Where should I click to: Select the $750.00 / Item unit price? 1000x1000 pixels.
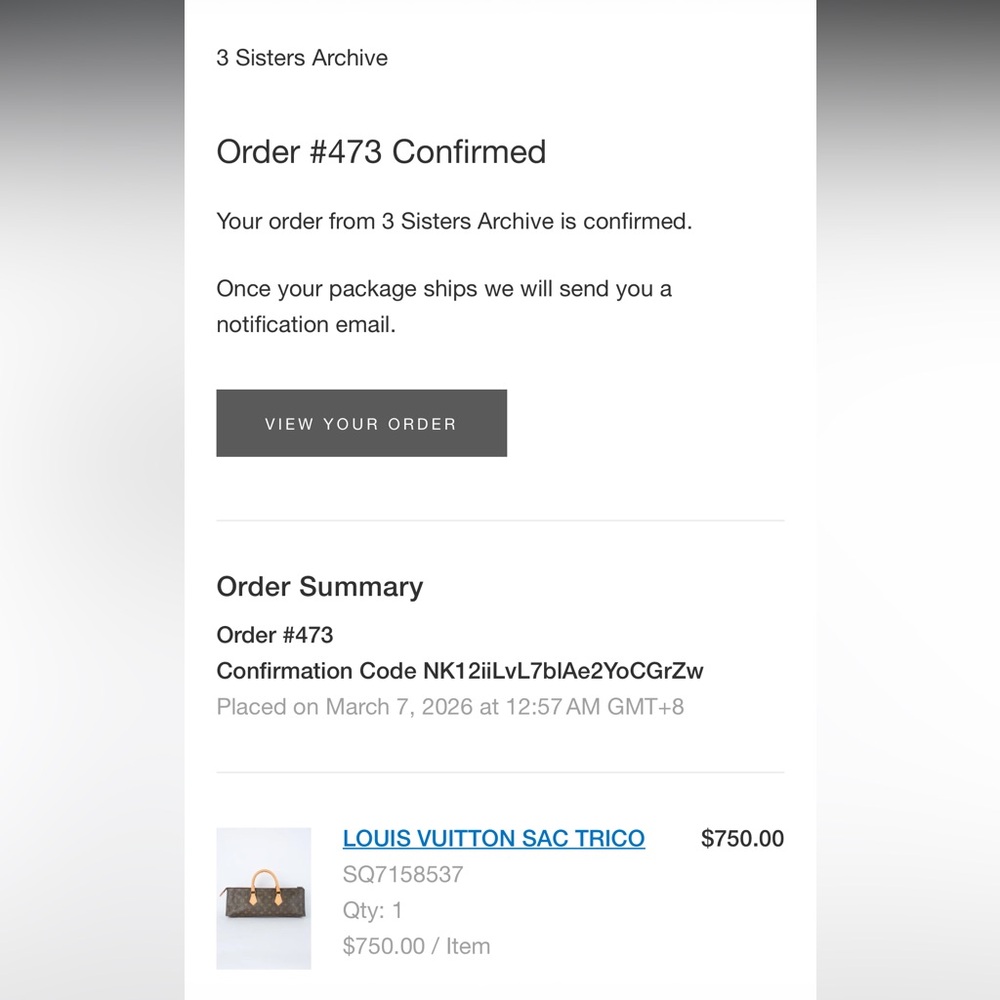tap(416, 946)
